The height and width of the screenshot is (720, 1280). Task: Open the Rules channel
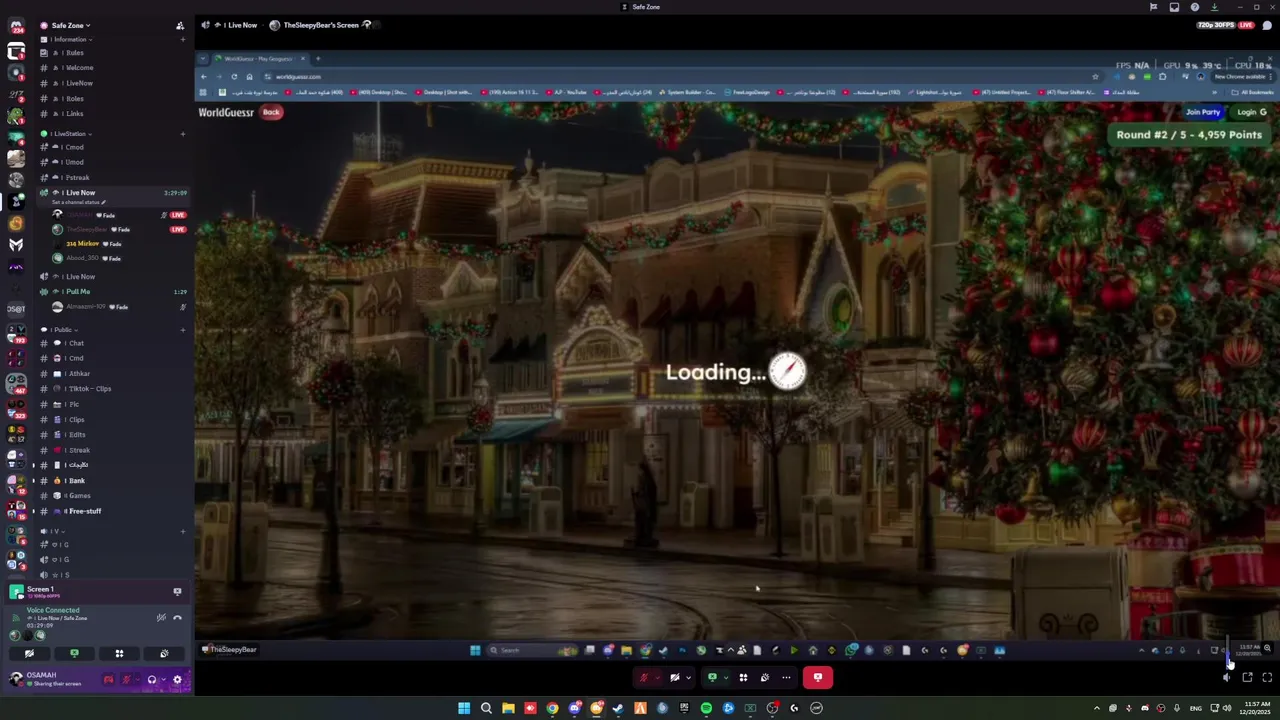[x=112, y=53]
